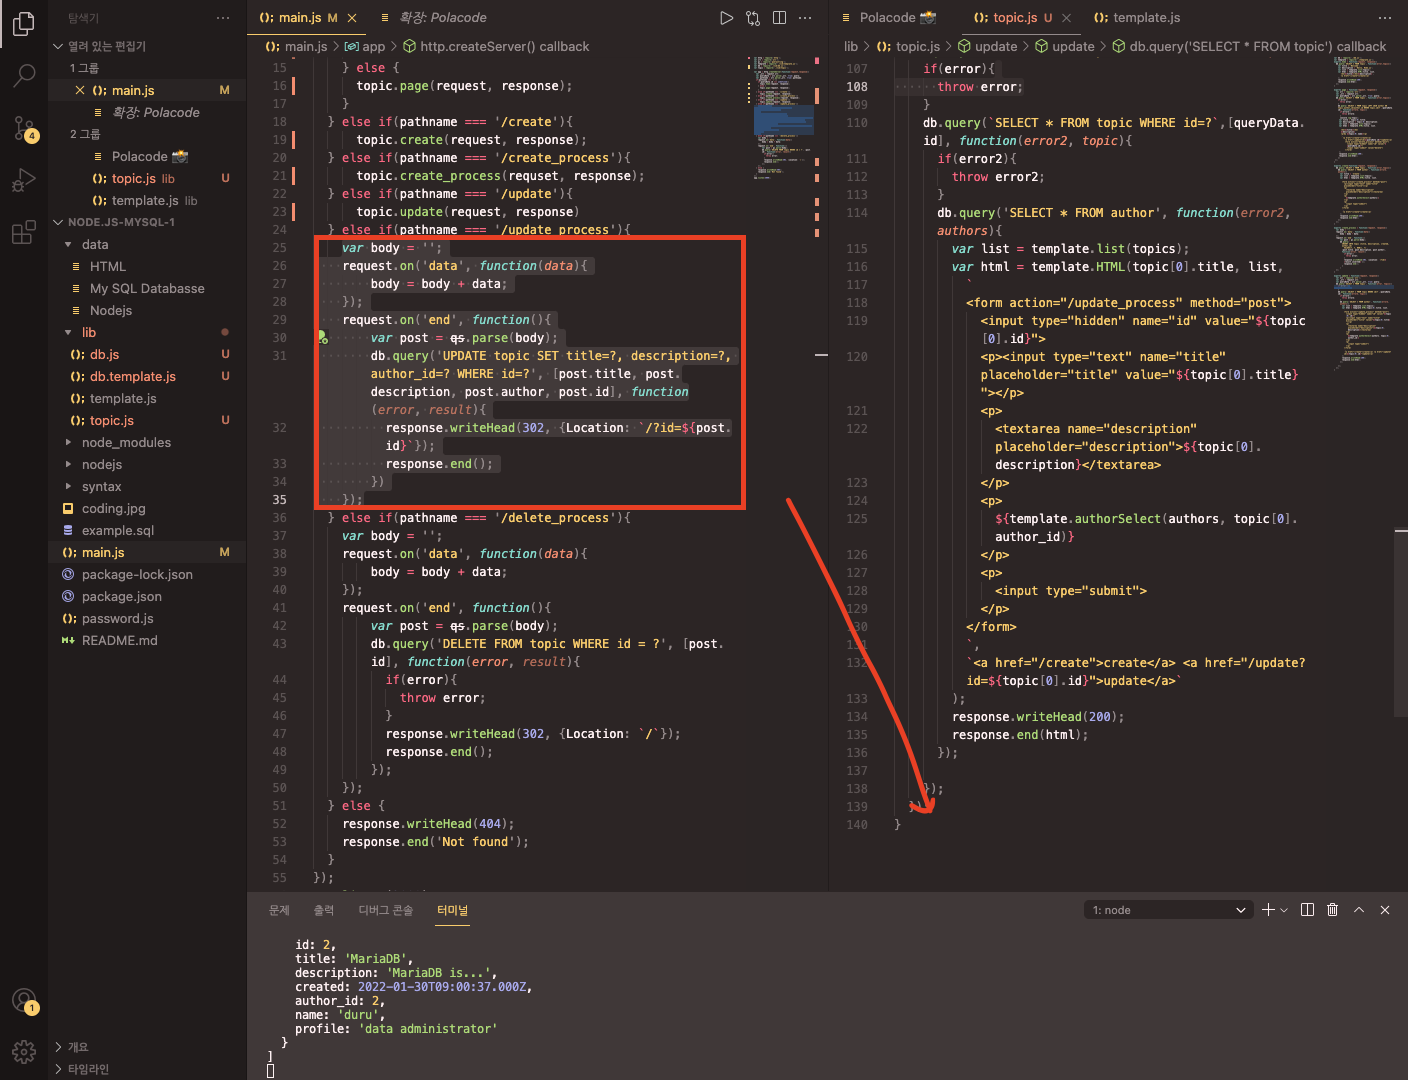This screenshot has width=1408, height=1080.
Task: Split the terminal panel
Action: click(x=1307, y=910)
